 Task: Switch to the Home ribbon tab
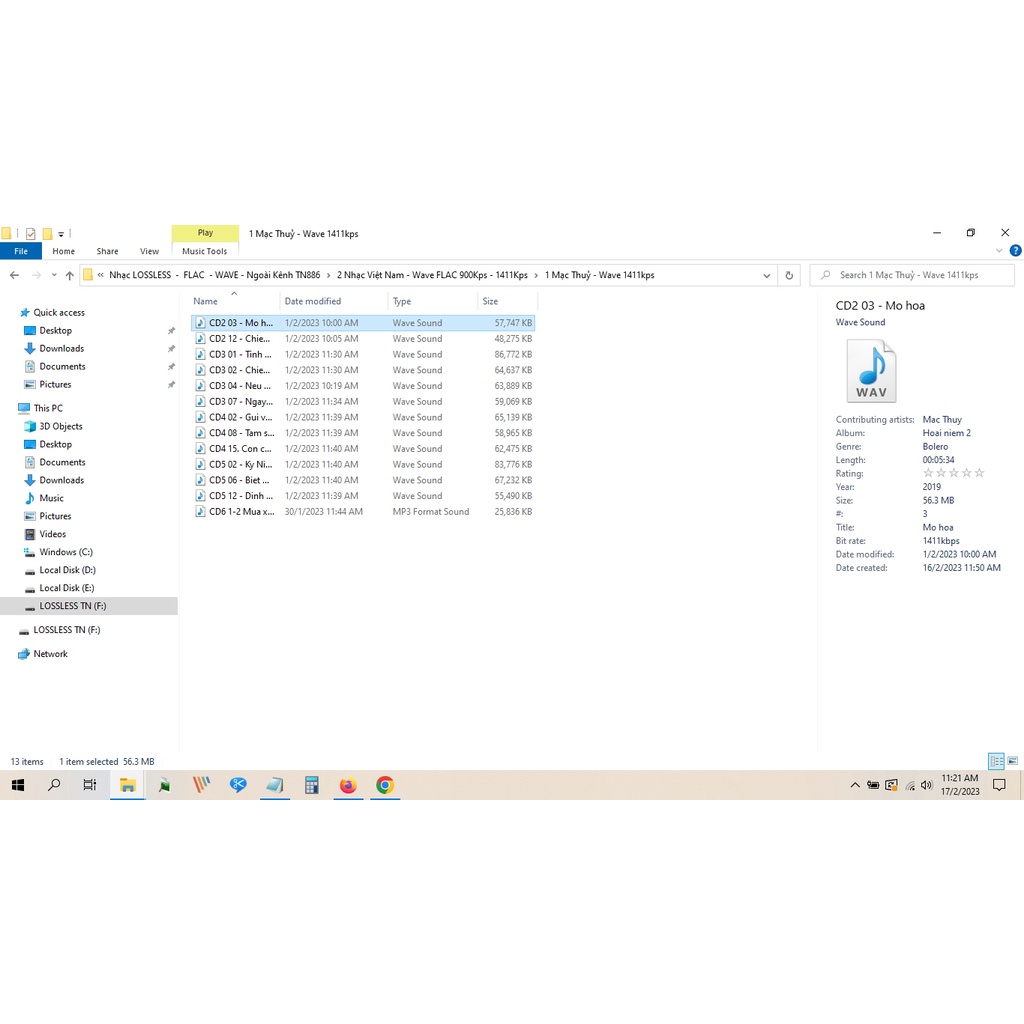63,251
